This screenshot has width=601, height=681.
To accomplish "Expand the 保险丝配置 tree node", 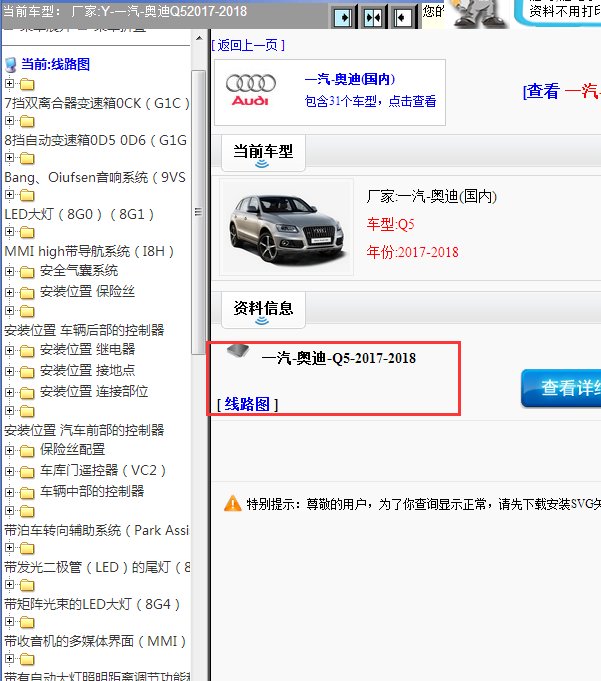I will 9,450.
